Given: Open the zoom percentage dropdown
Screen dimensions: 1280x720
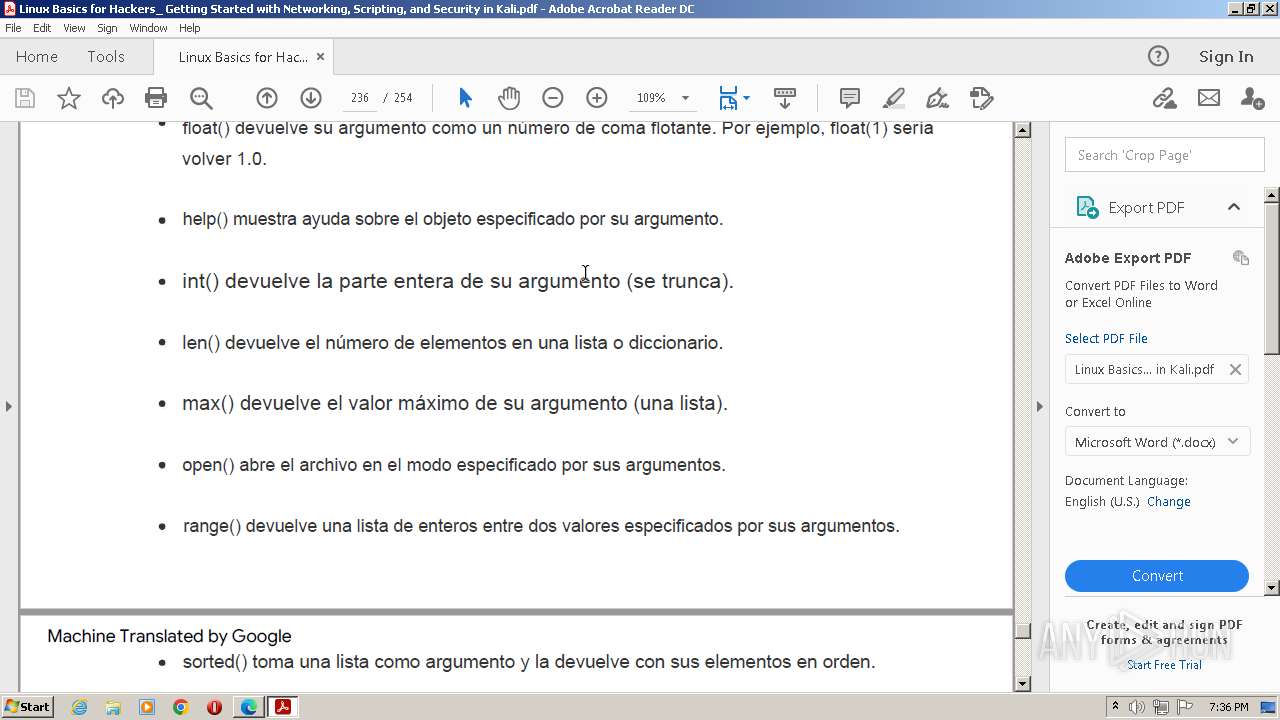Looking at the screenshot, I should click(685, 98).
